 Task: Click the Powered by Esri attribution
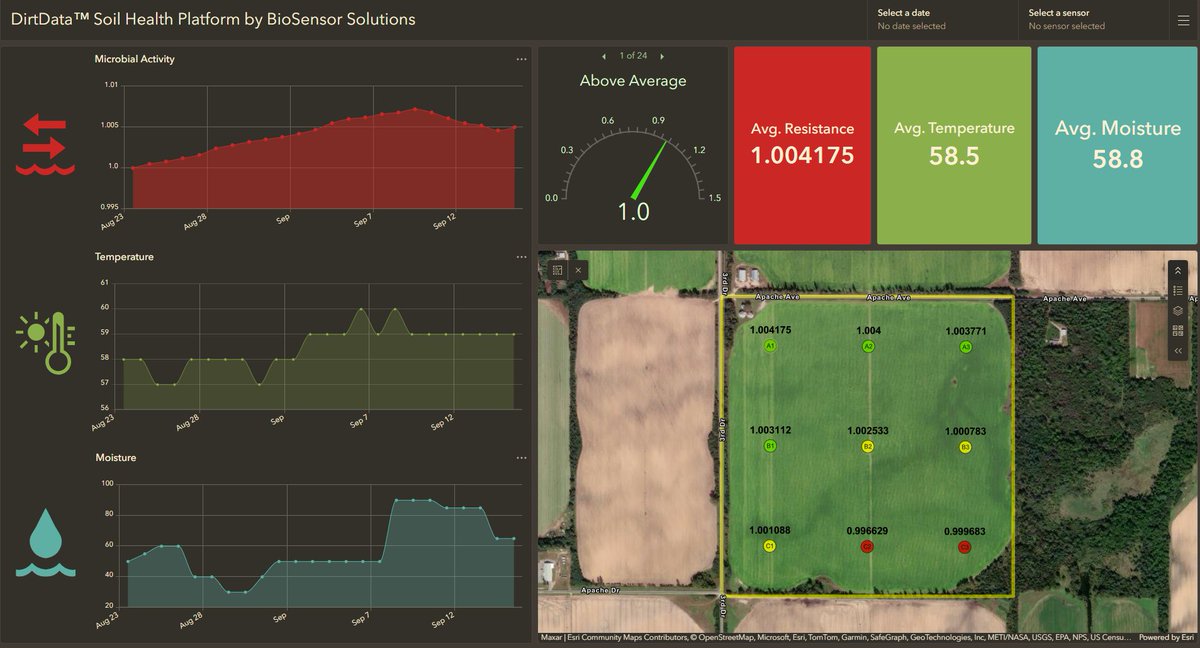pyautogui.click(x=1166, y=637)
